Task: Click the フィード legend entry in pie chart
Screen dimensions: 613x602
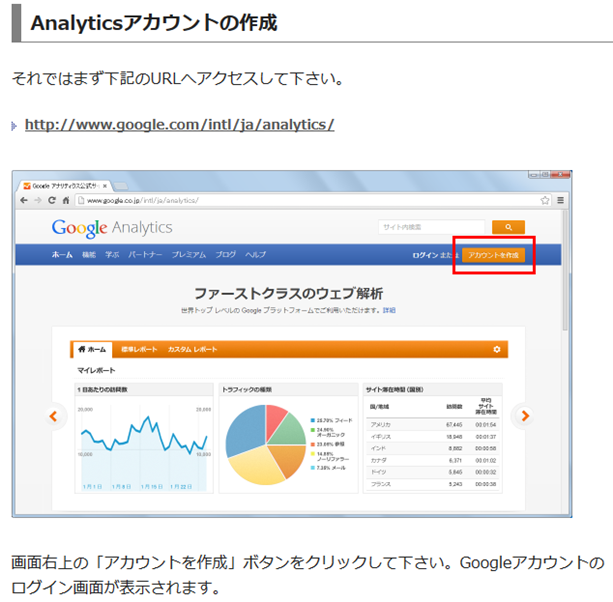Action: [x=332, y=420]
